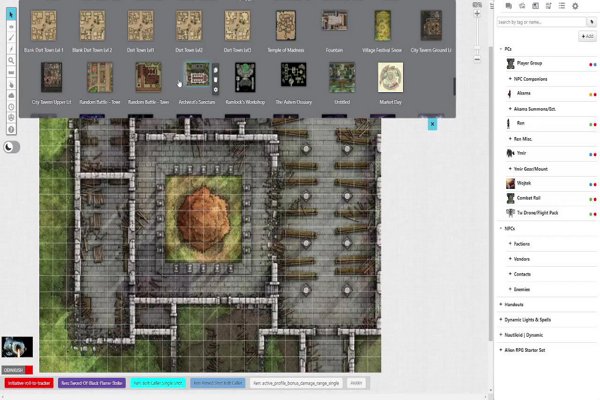
Task: Choose the Layers tool in left toolbar
Action: (11, 26)
